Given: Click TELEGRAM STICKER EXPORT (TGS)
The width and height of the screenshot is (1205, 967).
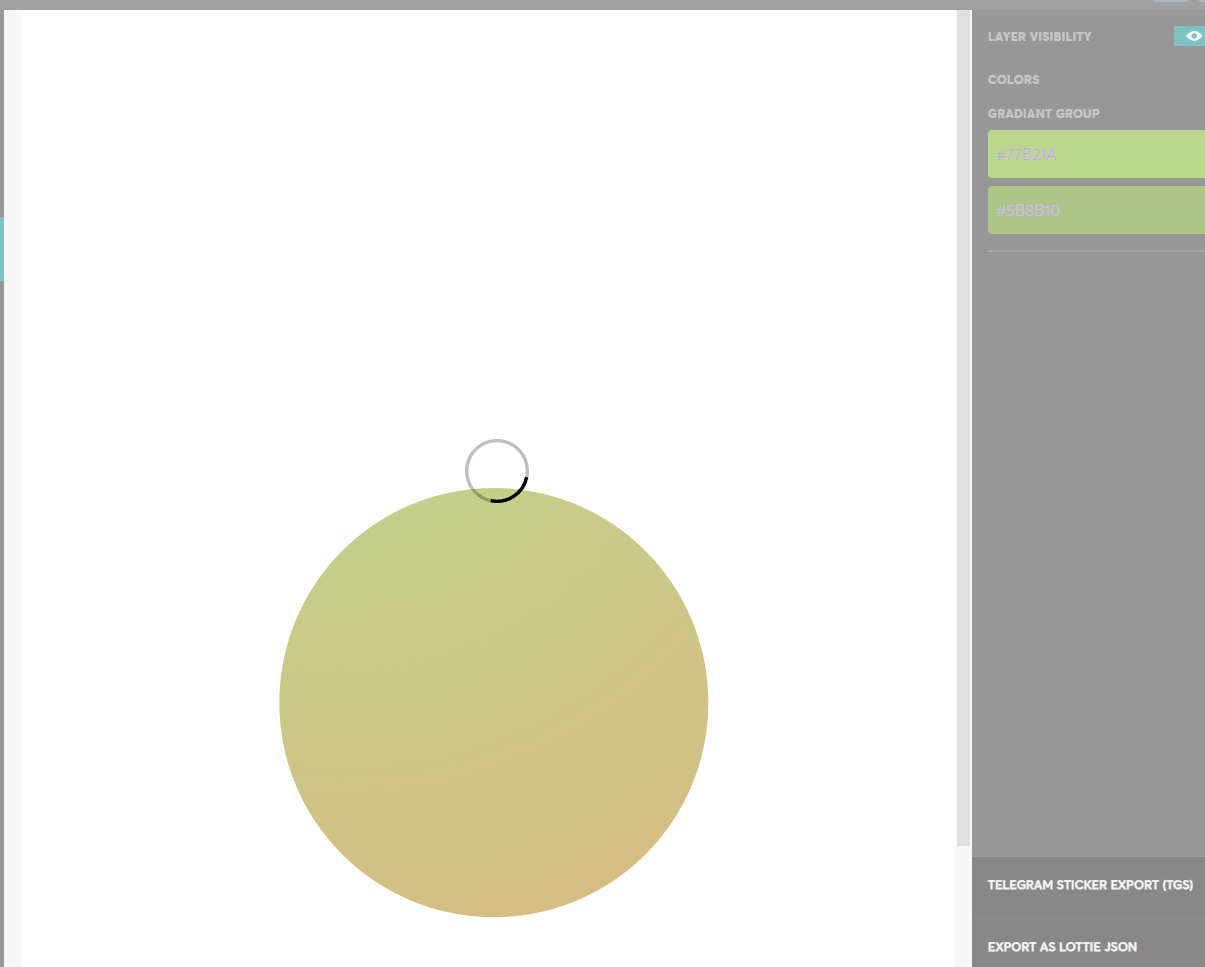Looking at the screenshot, I should click(x=1090, y=885).
